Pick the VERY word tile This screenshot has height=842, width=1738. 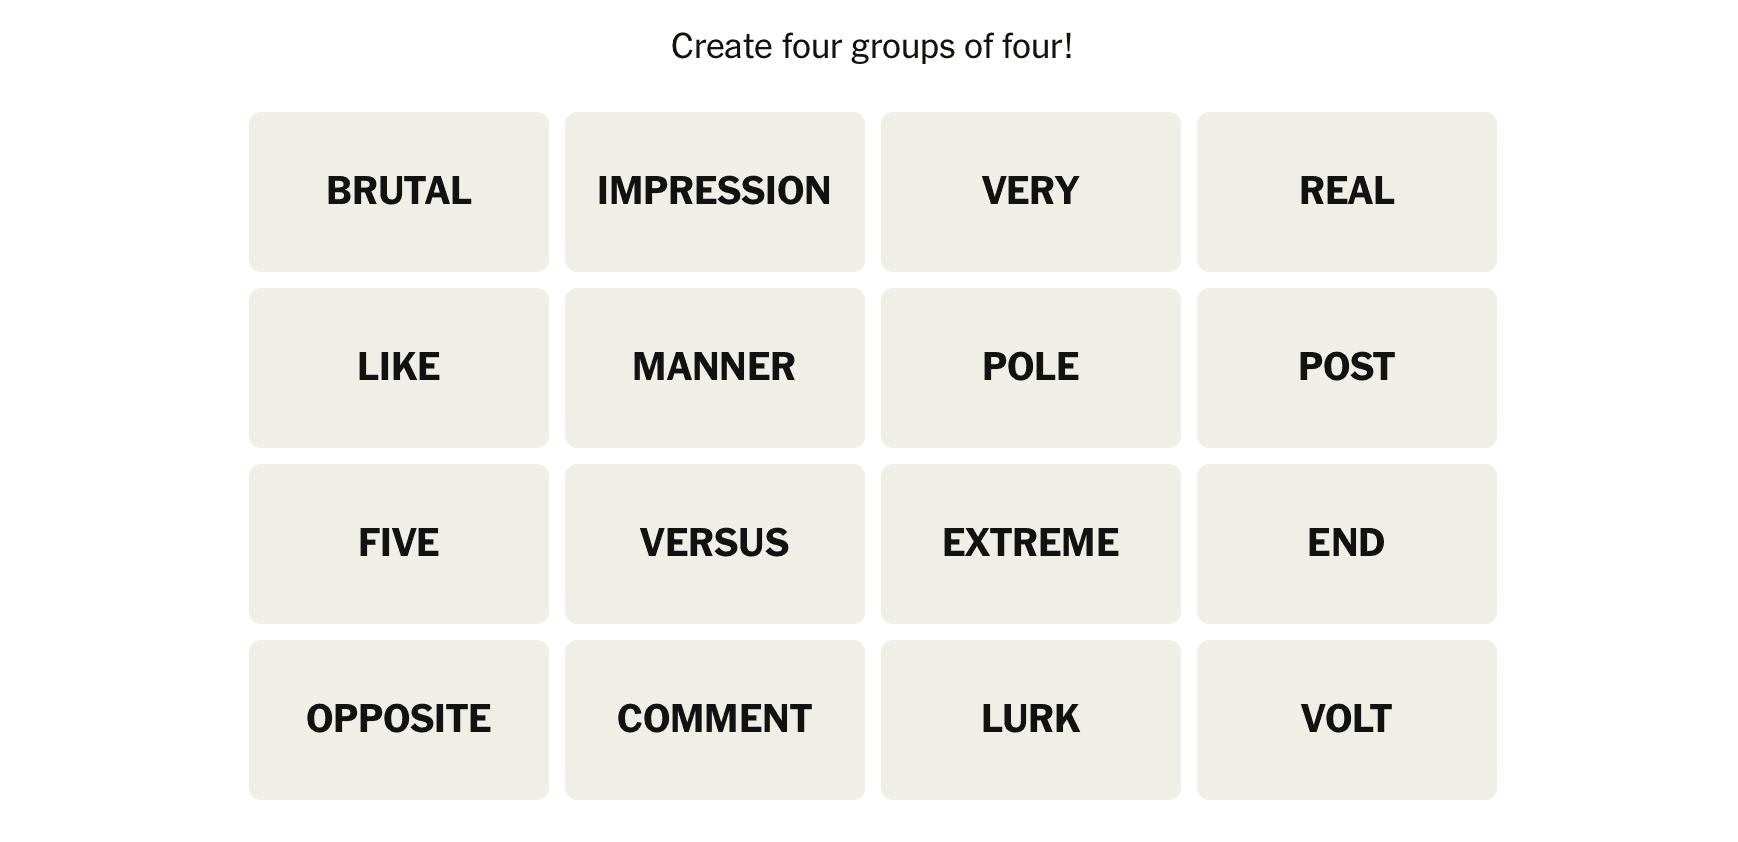click(x=1030, y=191)
